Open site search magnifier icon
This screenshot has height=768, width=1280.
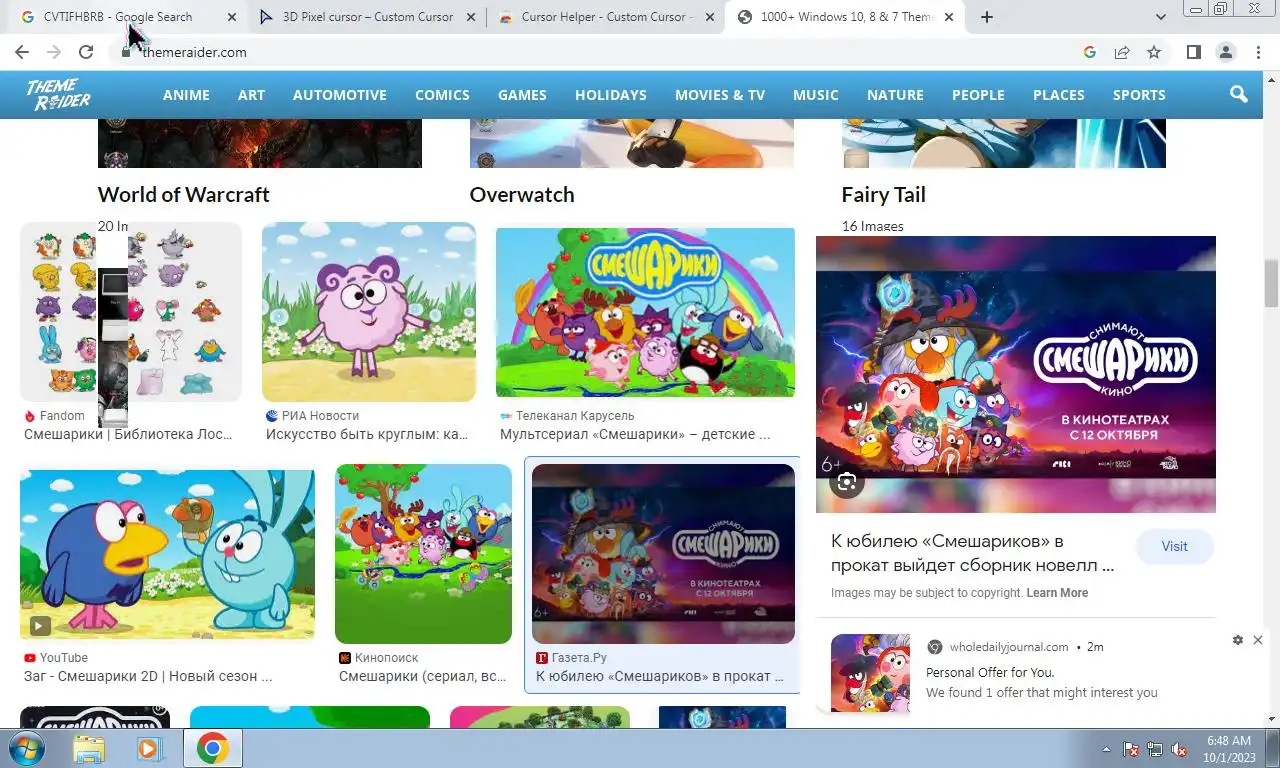pyautogui.click(x=1239, y=94)
